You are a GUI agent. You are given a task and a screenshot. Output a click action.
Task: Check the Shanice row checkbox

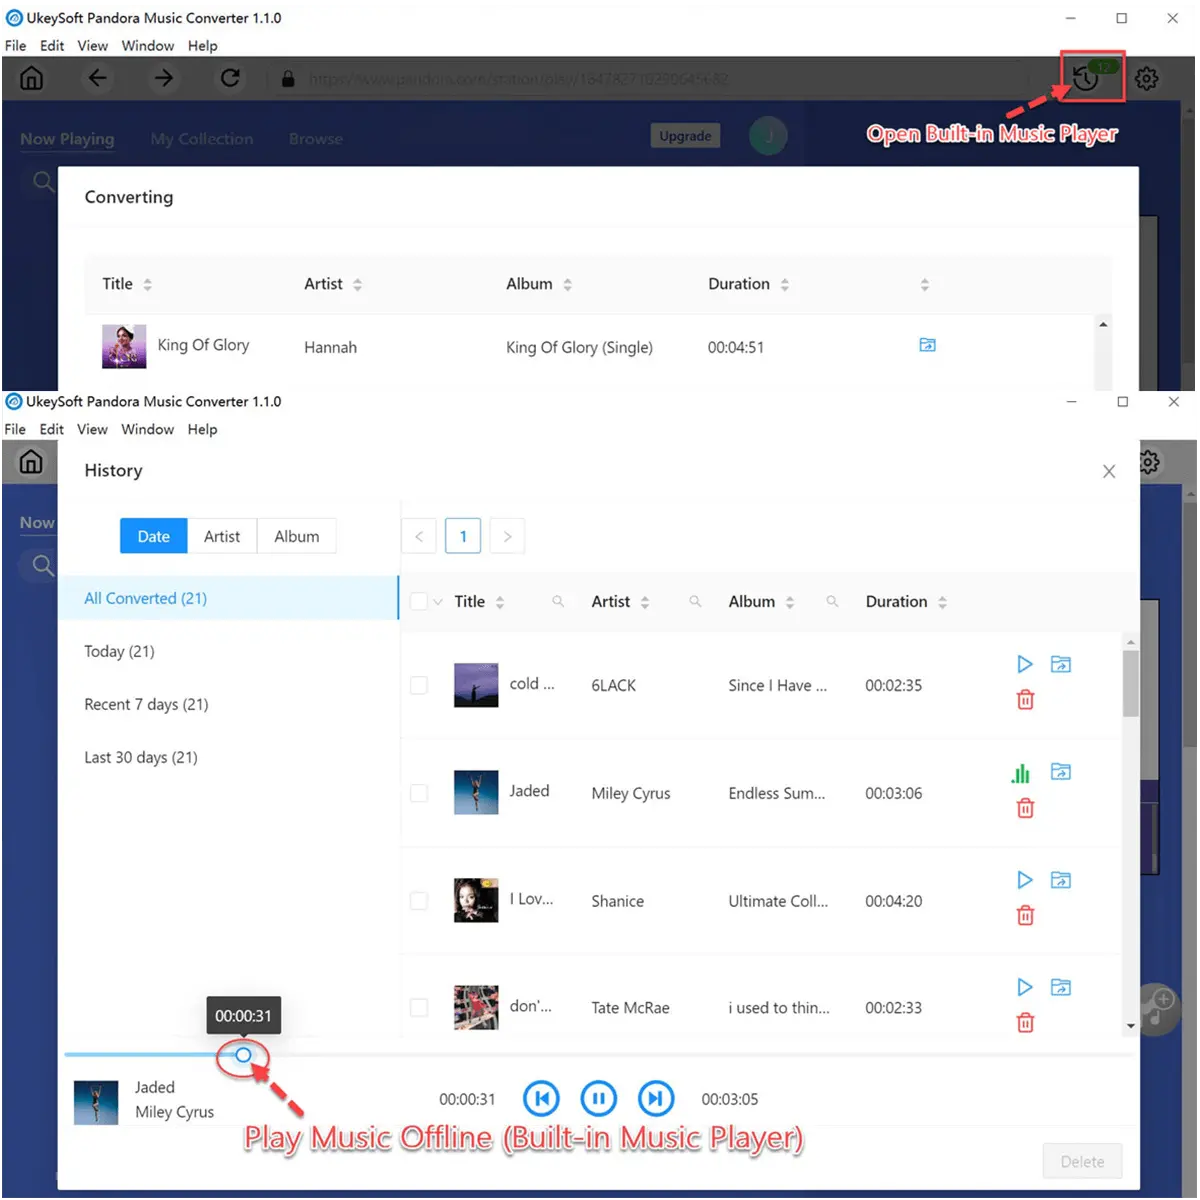click(419, 901)
